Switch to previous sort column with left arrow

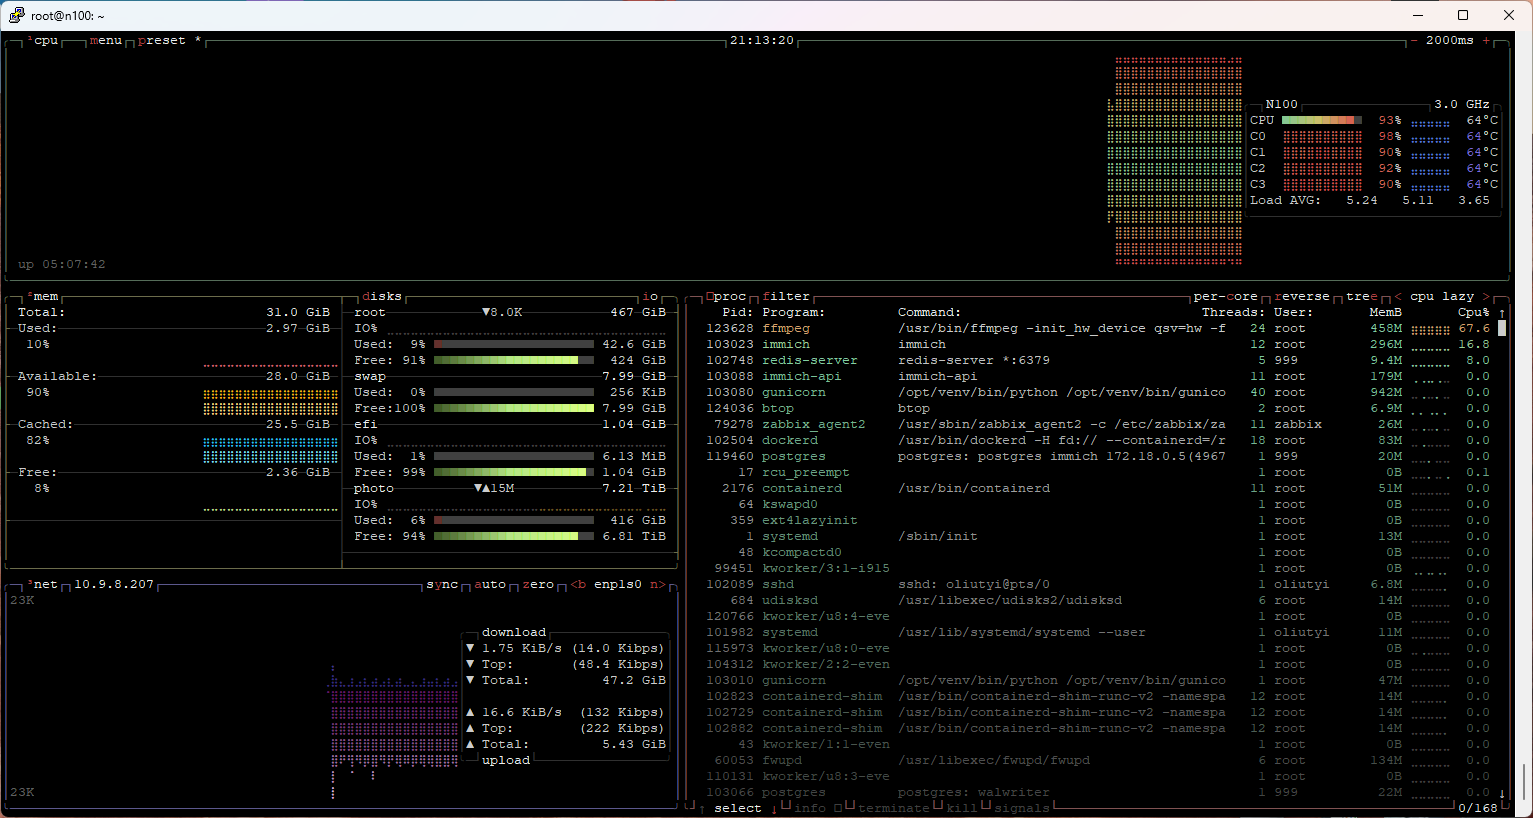(x=1398, y=297)
